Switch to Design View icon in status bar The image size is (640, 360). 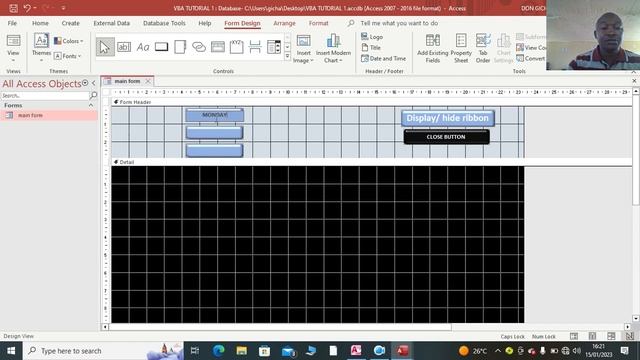[x=630, y=336]
